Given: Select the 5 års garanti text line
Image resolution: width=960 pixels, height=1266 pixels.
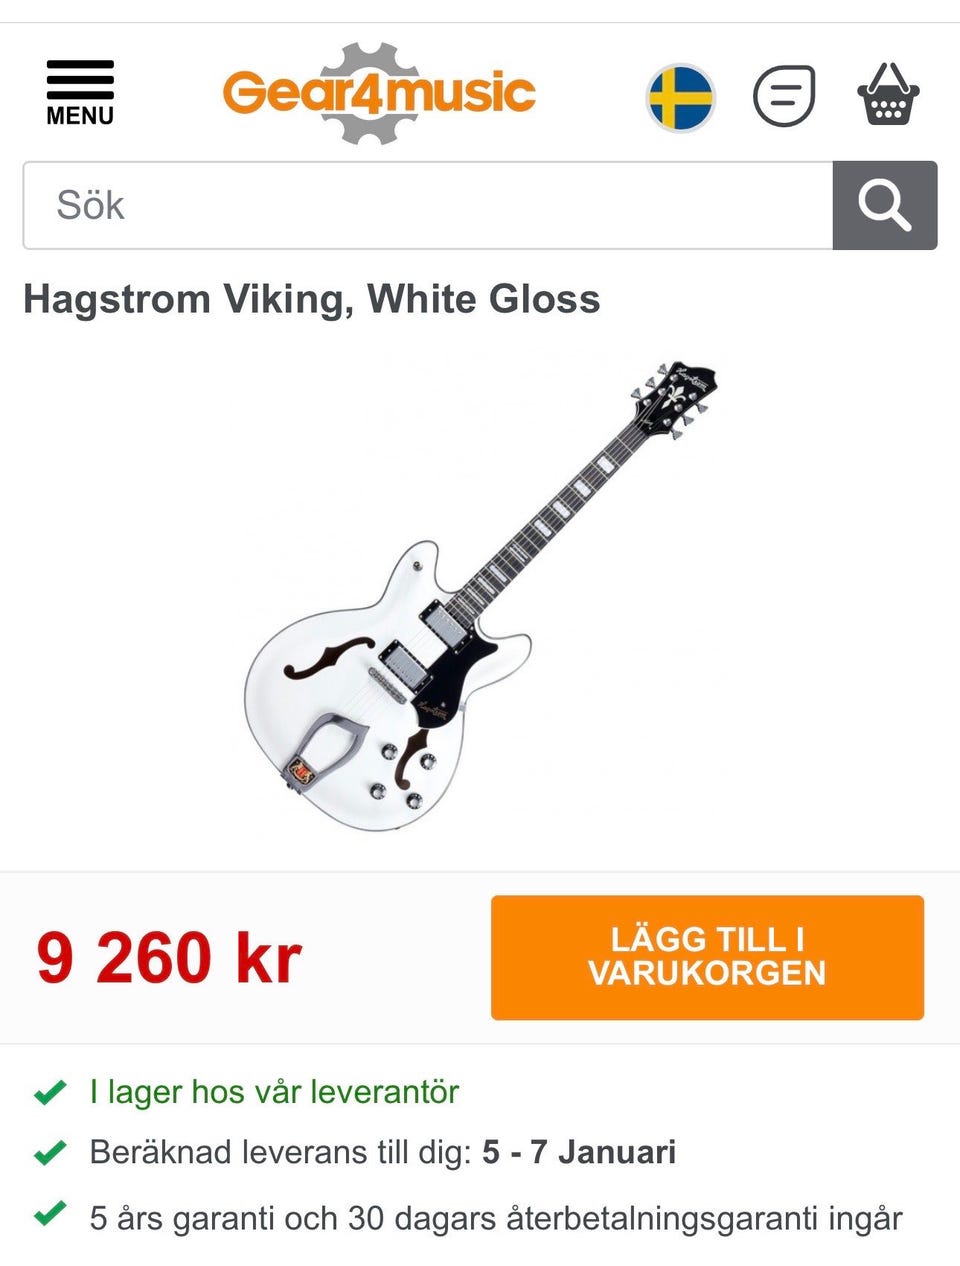Looking at the screenshot, I should pos(496,1219).
